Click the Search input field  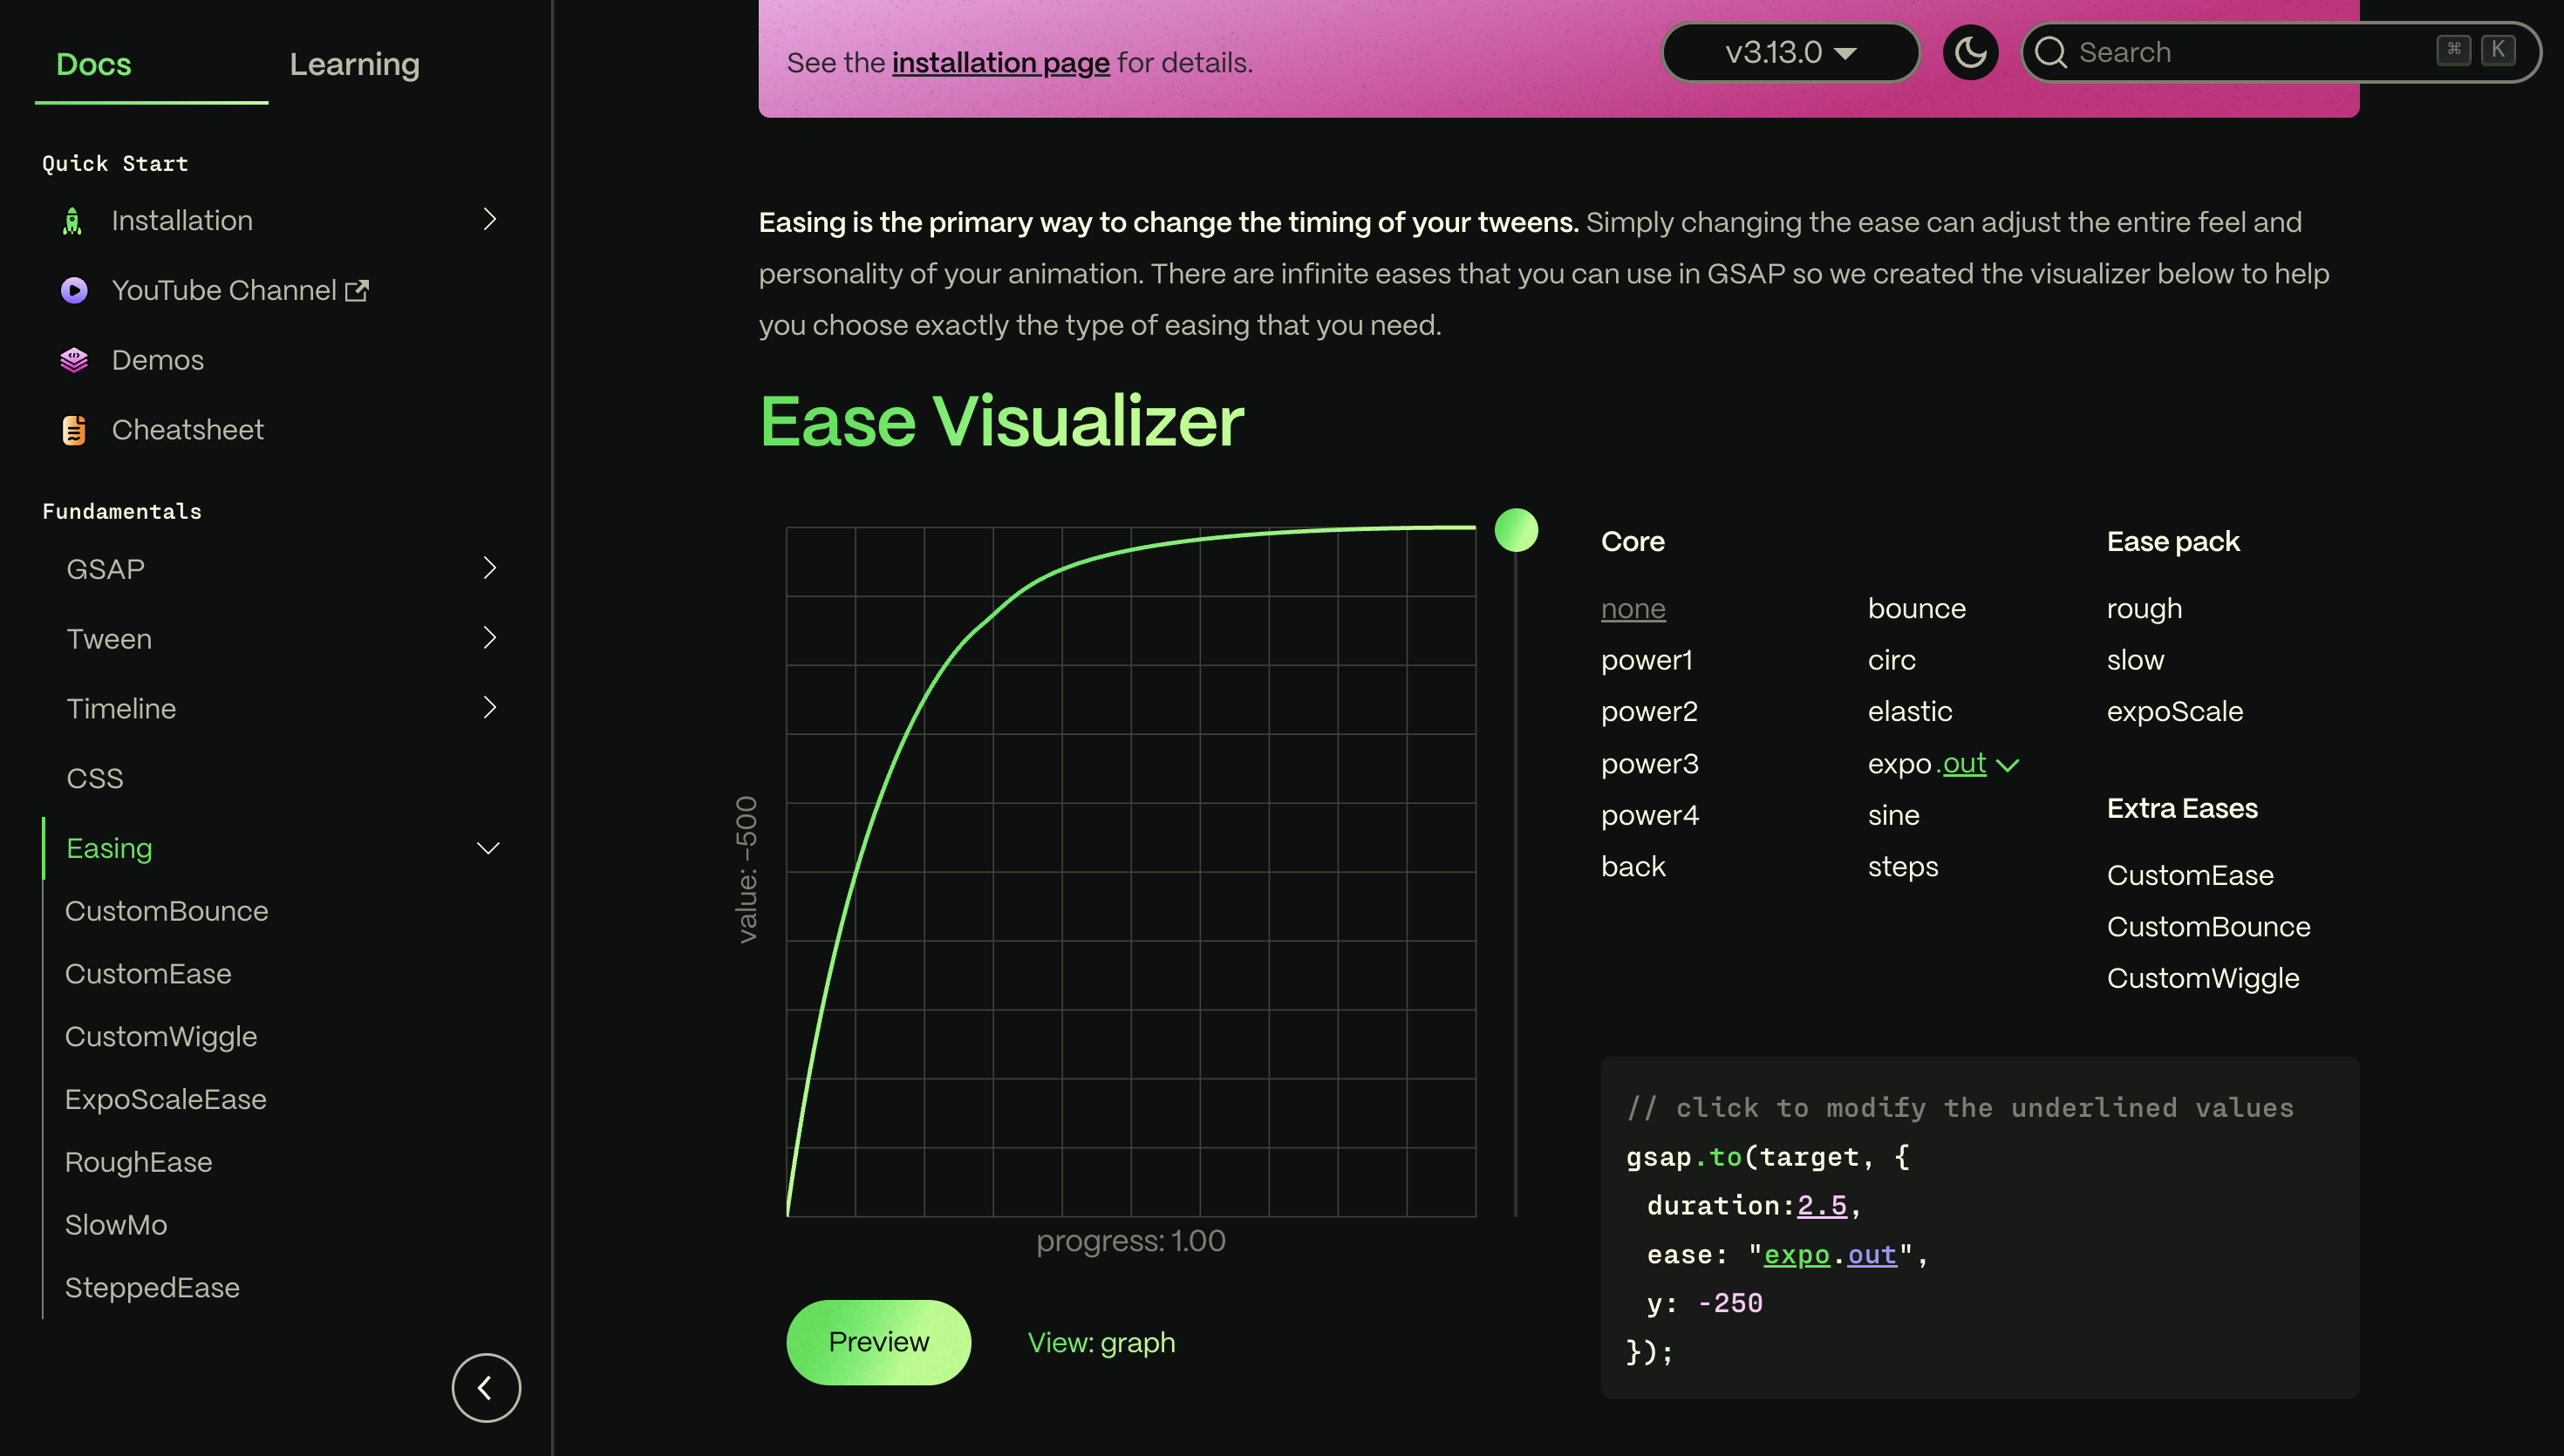(x=2280, y=52)
